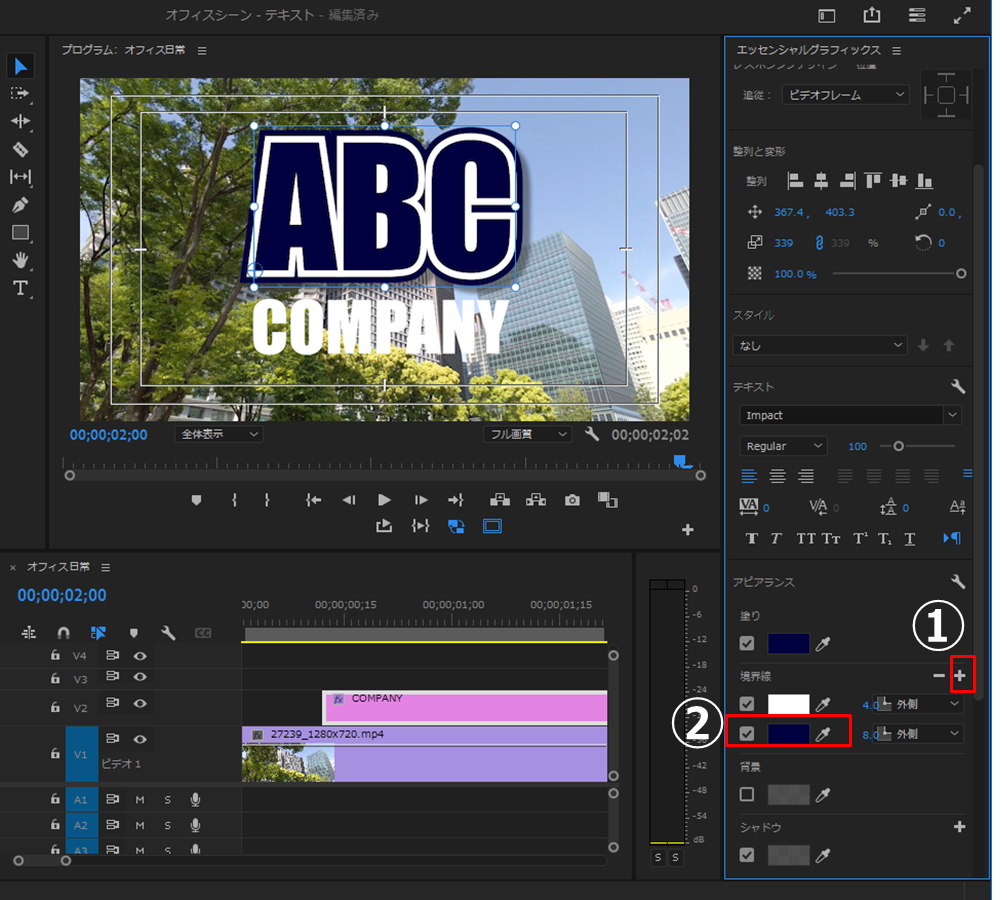
Task: Click the stroke color eyedropper in the red box
Action: pyautogui.click(x=823, y=734)
